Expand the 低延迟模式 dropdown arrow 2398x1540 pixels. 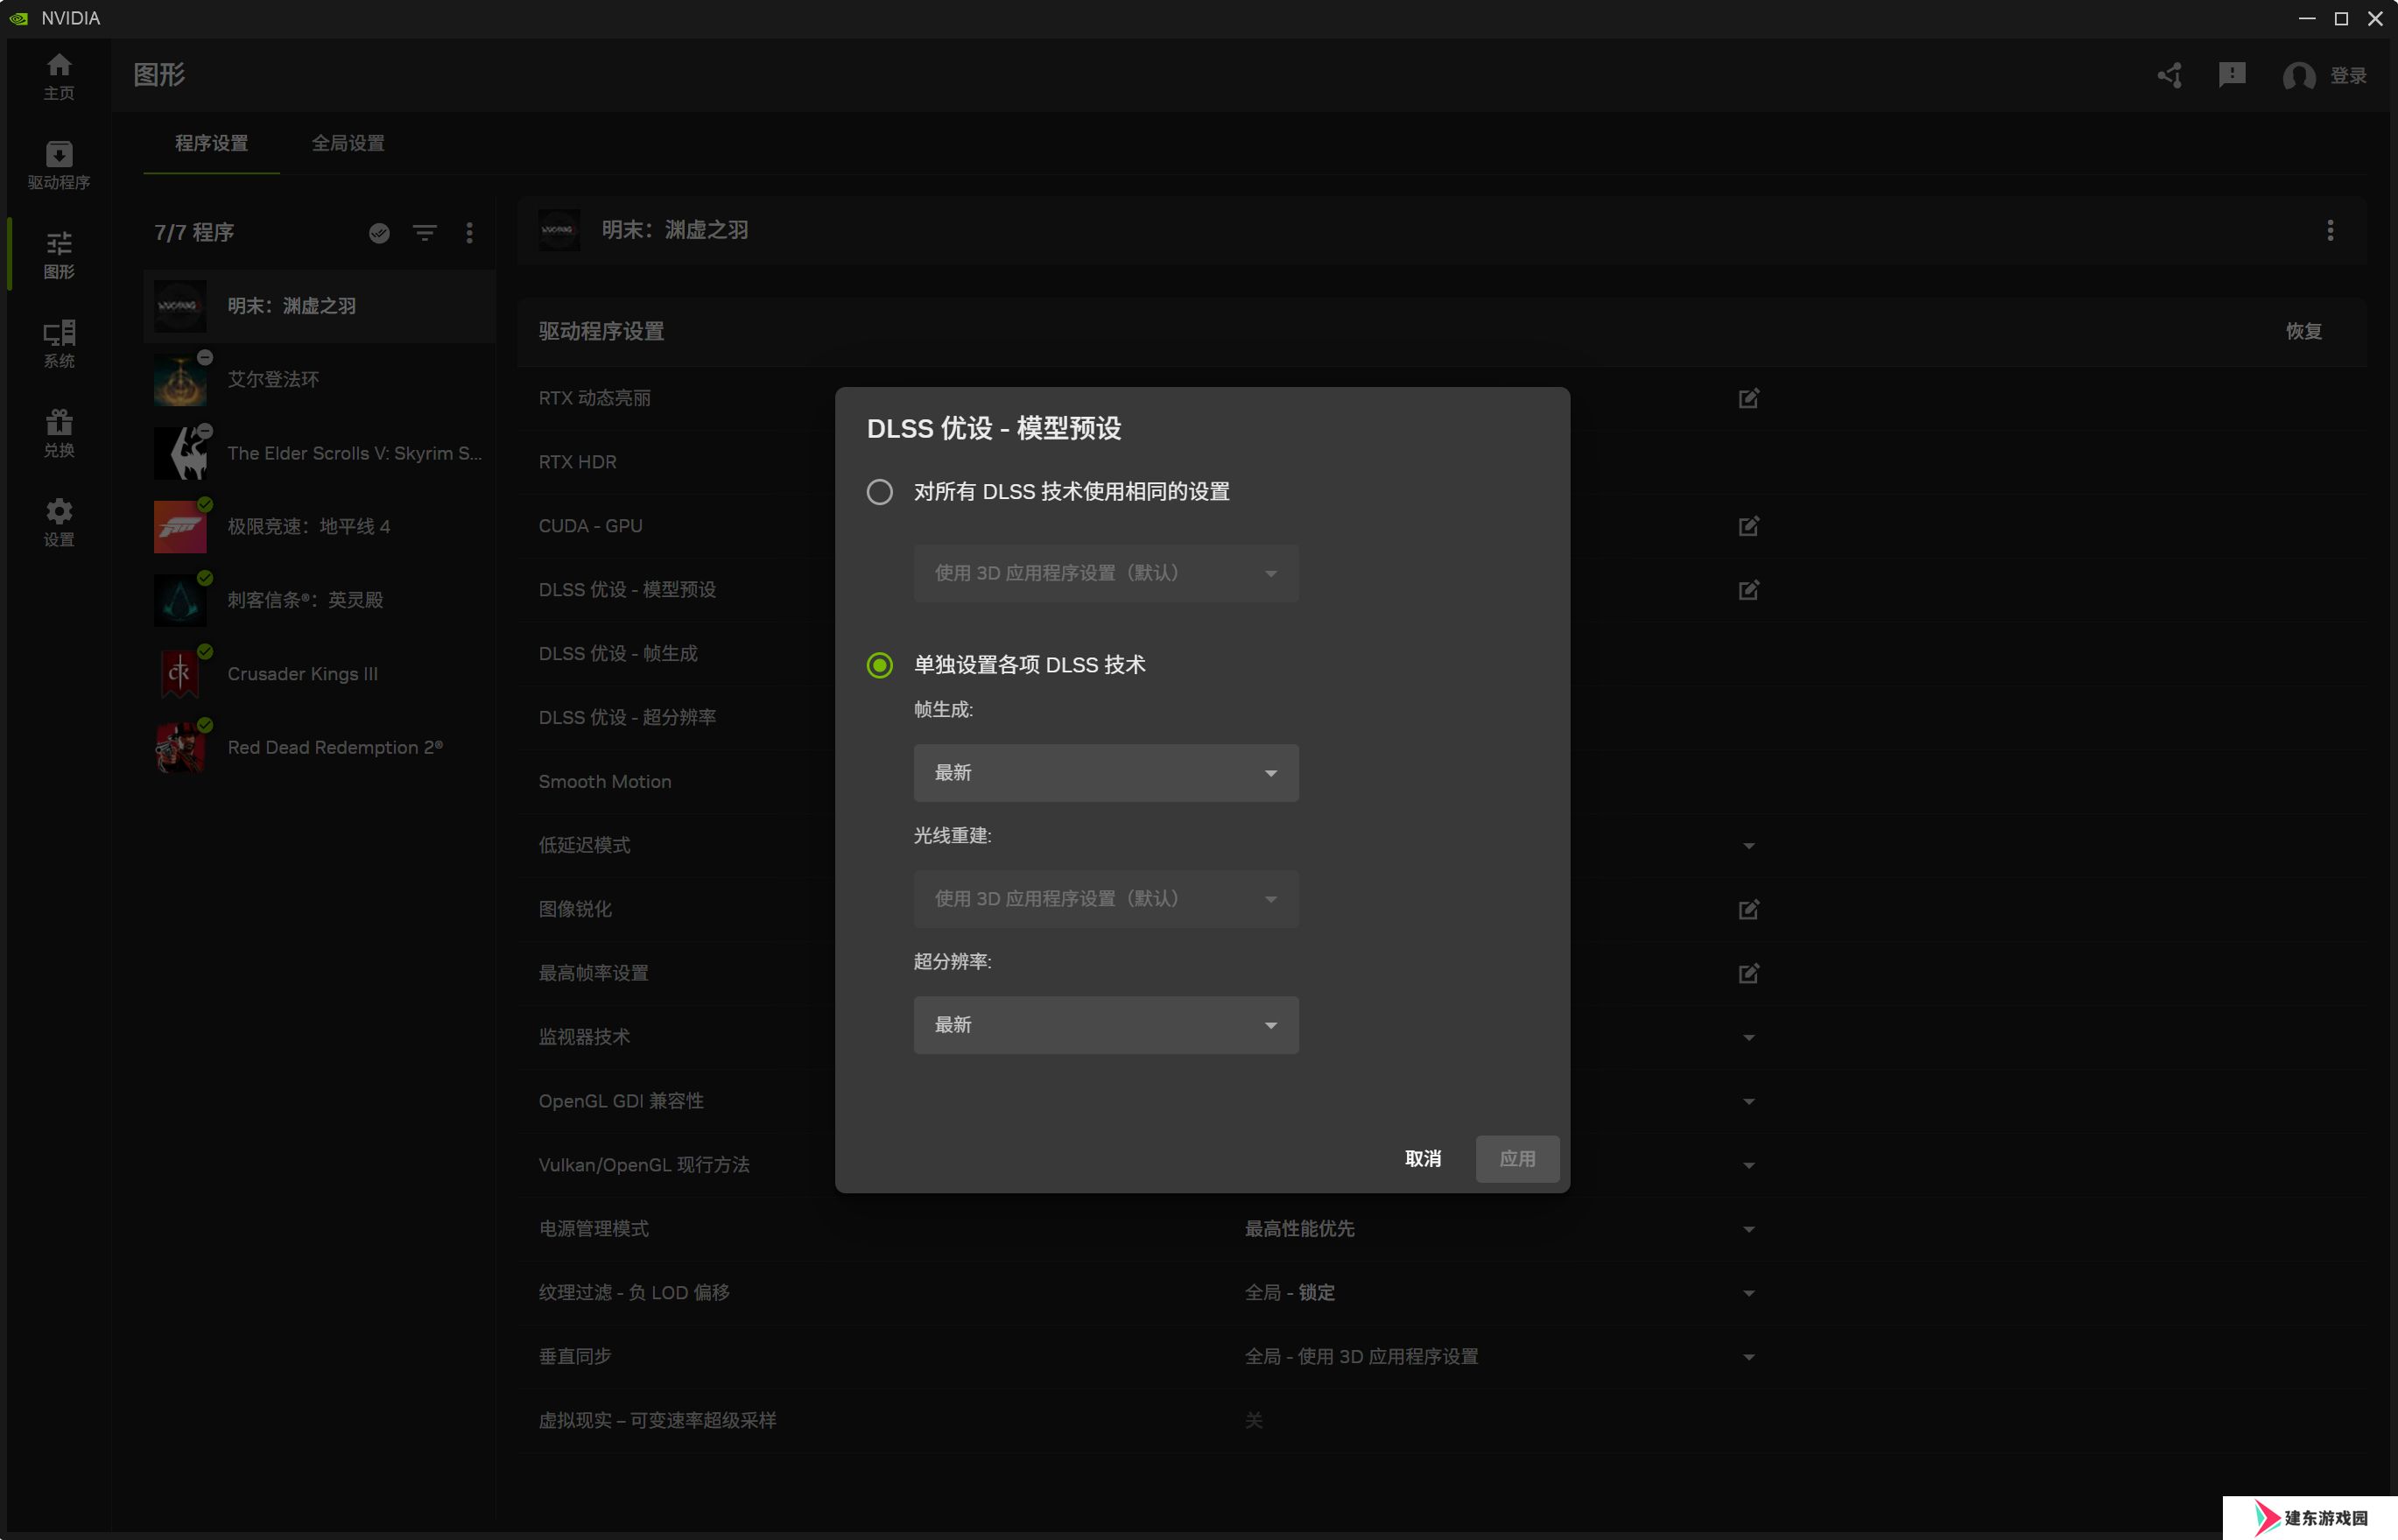tap(1748, 846)
